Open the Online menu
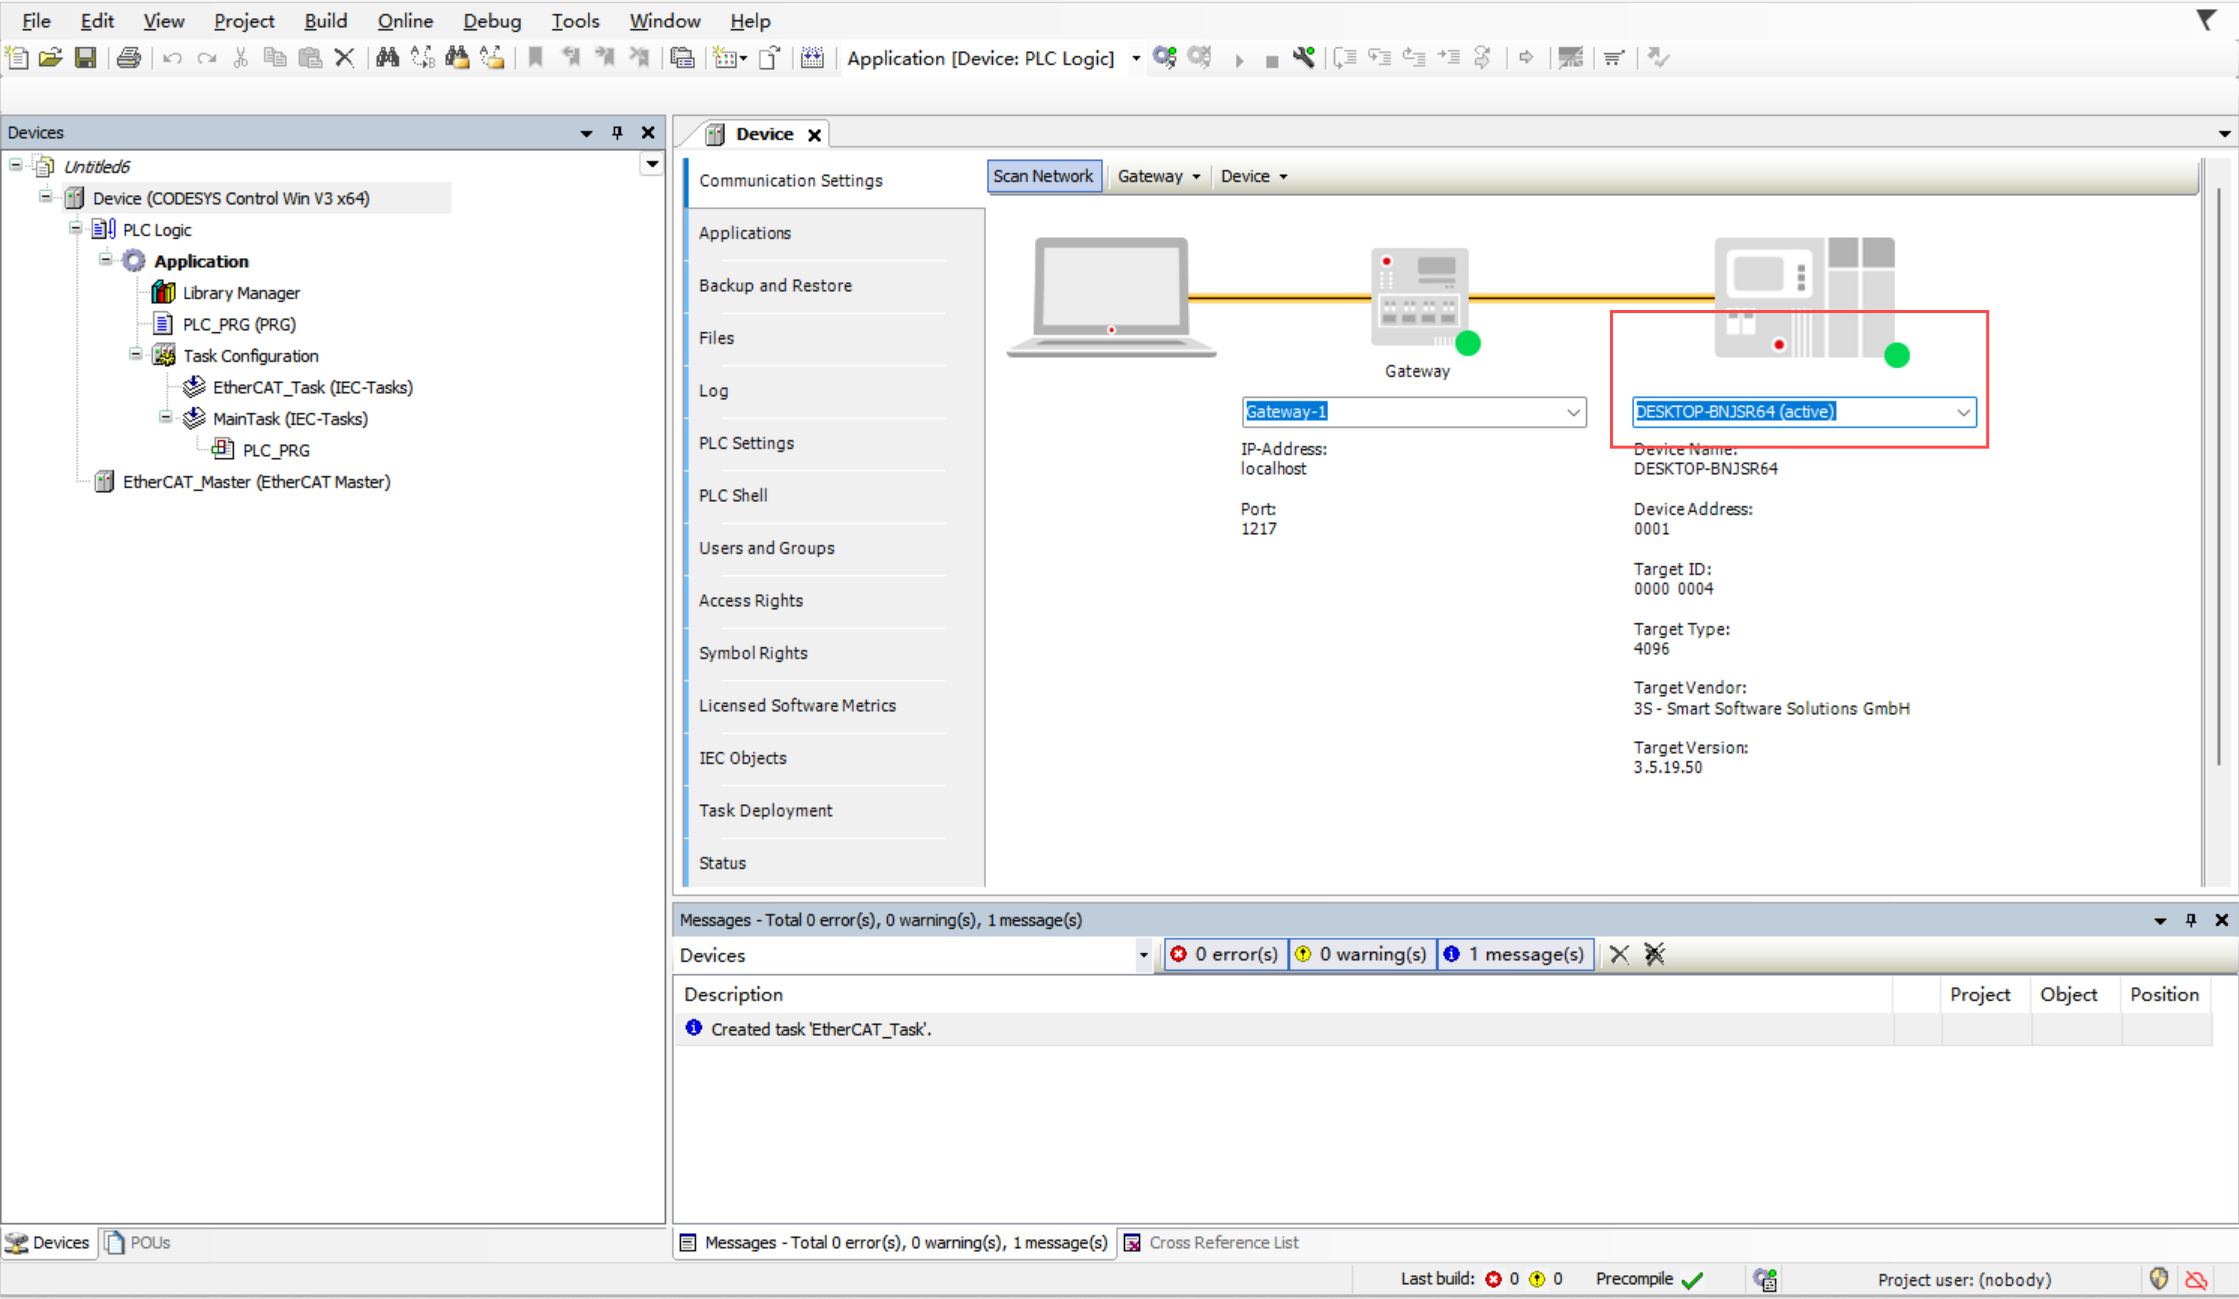 (x=404, y=21)
